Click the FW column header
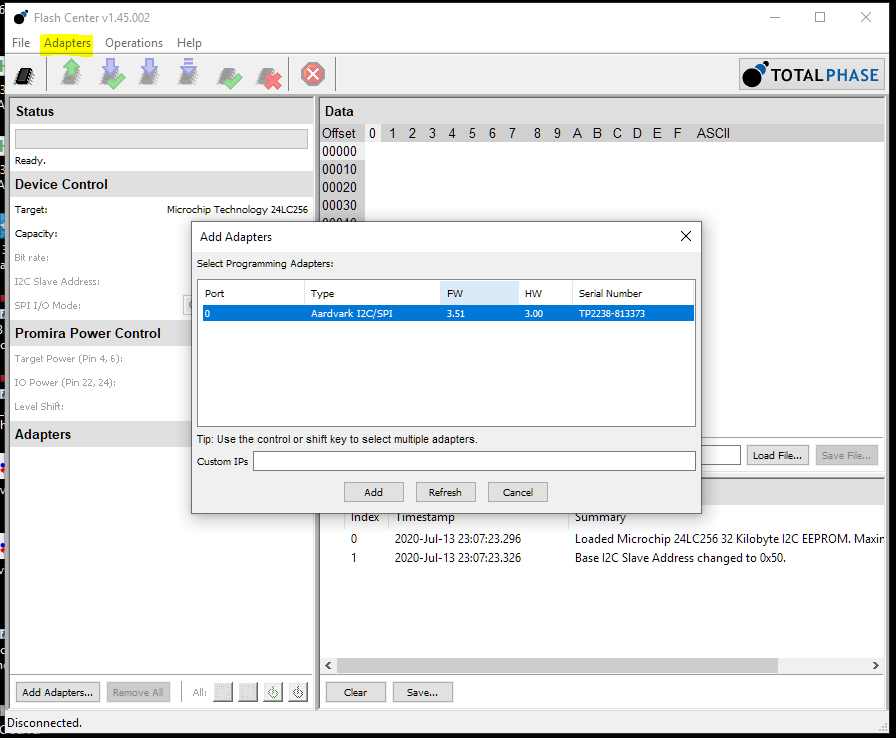This screenshot has height=738, width=896. coord(479,293)
